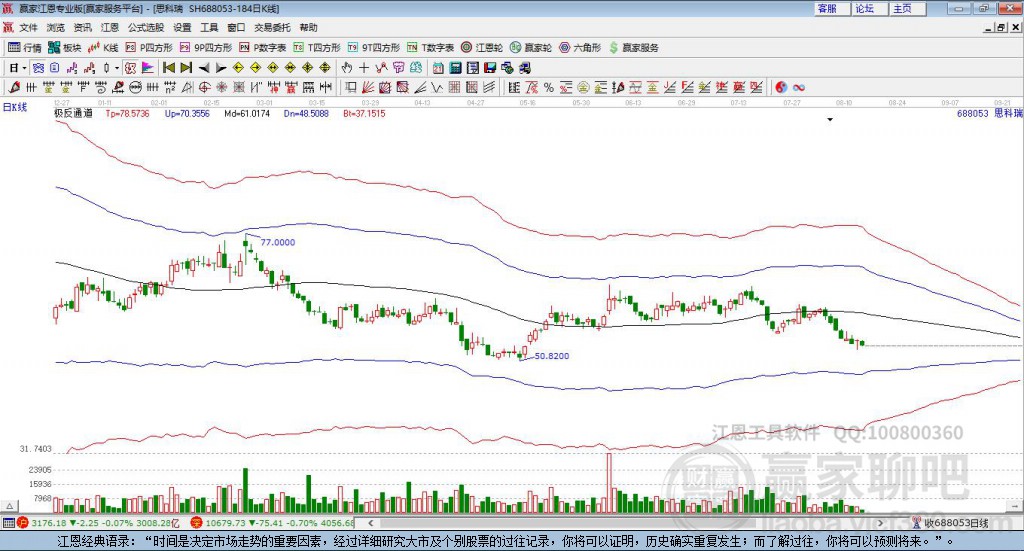This screenshot has height=551, width=1024.
Task: Toggle the colorful flag indicator button
Action: pos(148,67)
